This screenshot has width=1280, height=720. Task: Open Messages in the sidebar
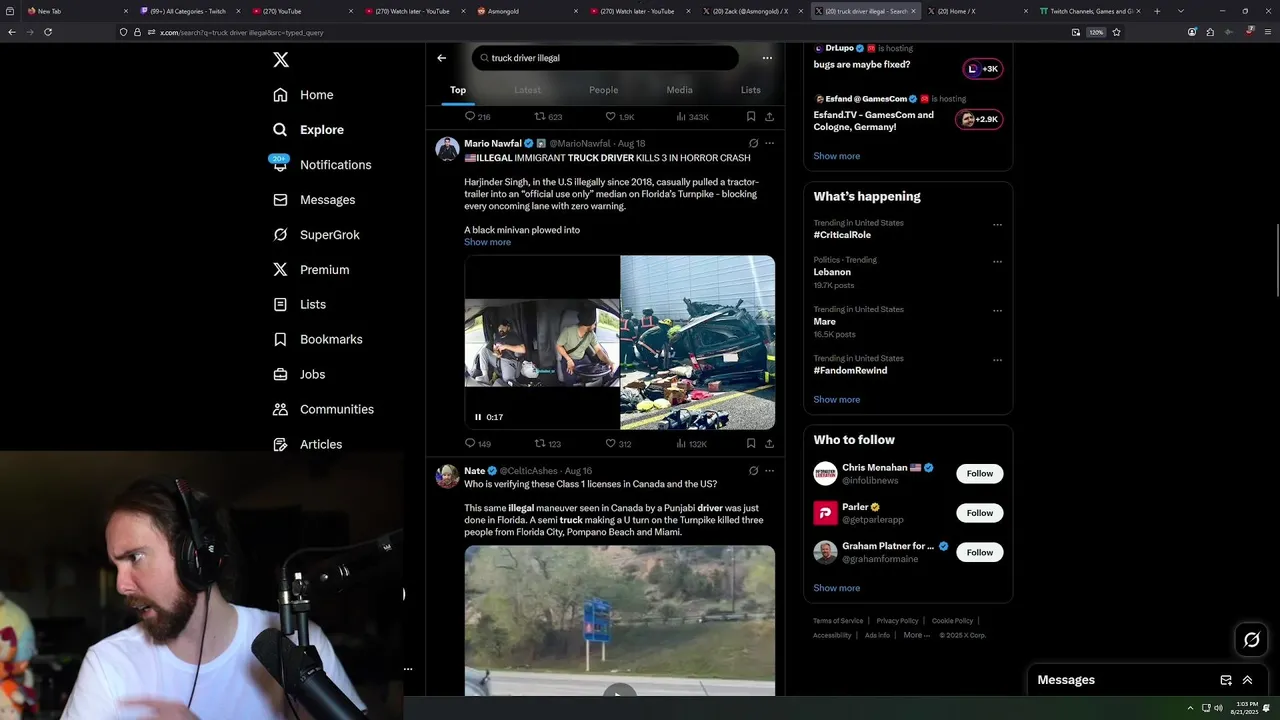(314, 200)
